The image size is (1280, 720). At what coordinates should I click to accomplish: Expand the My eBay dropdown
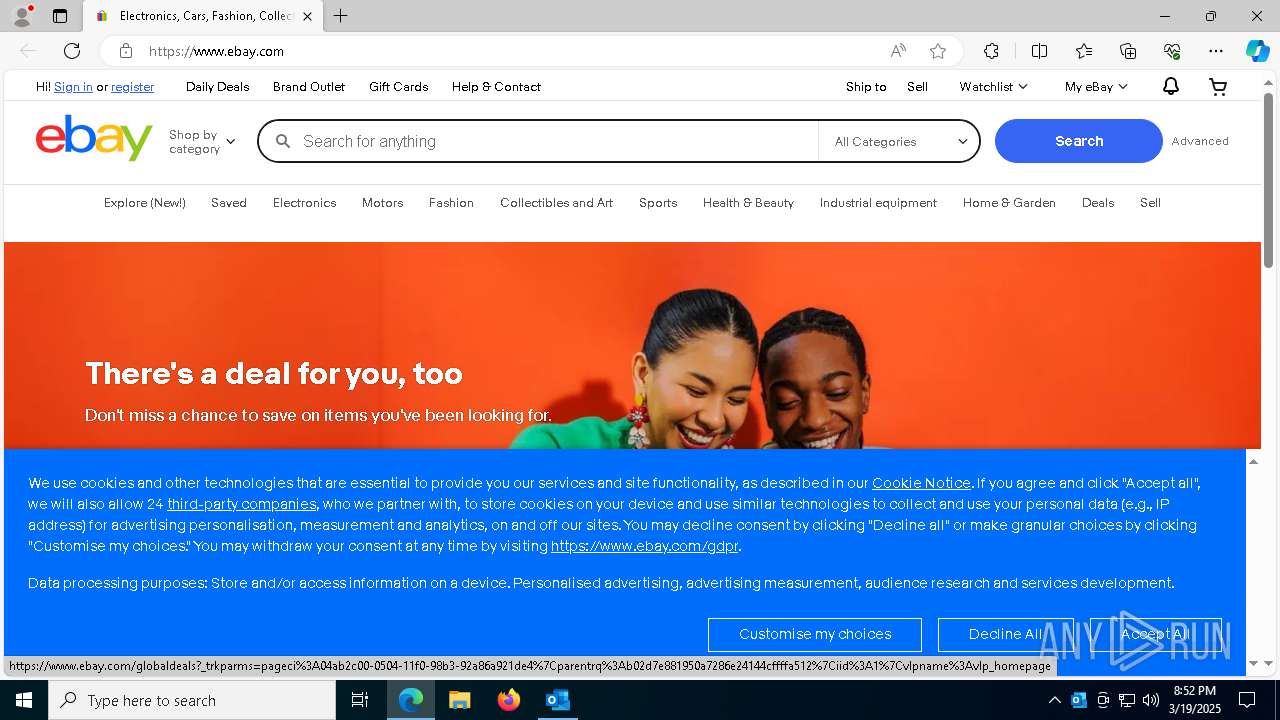(1096, 87)
